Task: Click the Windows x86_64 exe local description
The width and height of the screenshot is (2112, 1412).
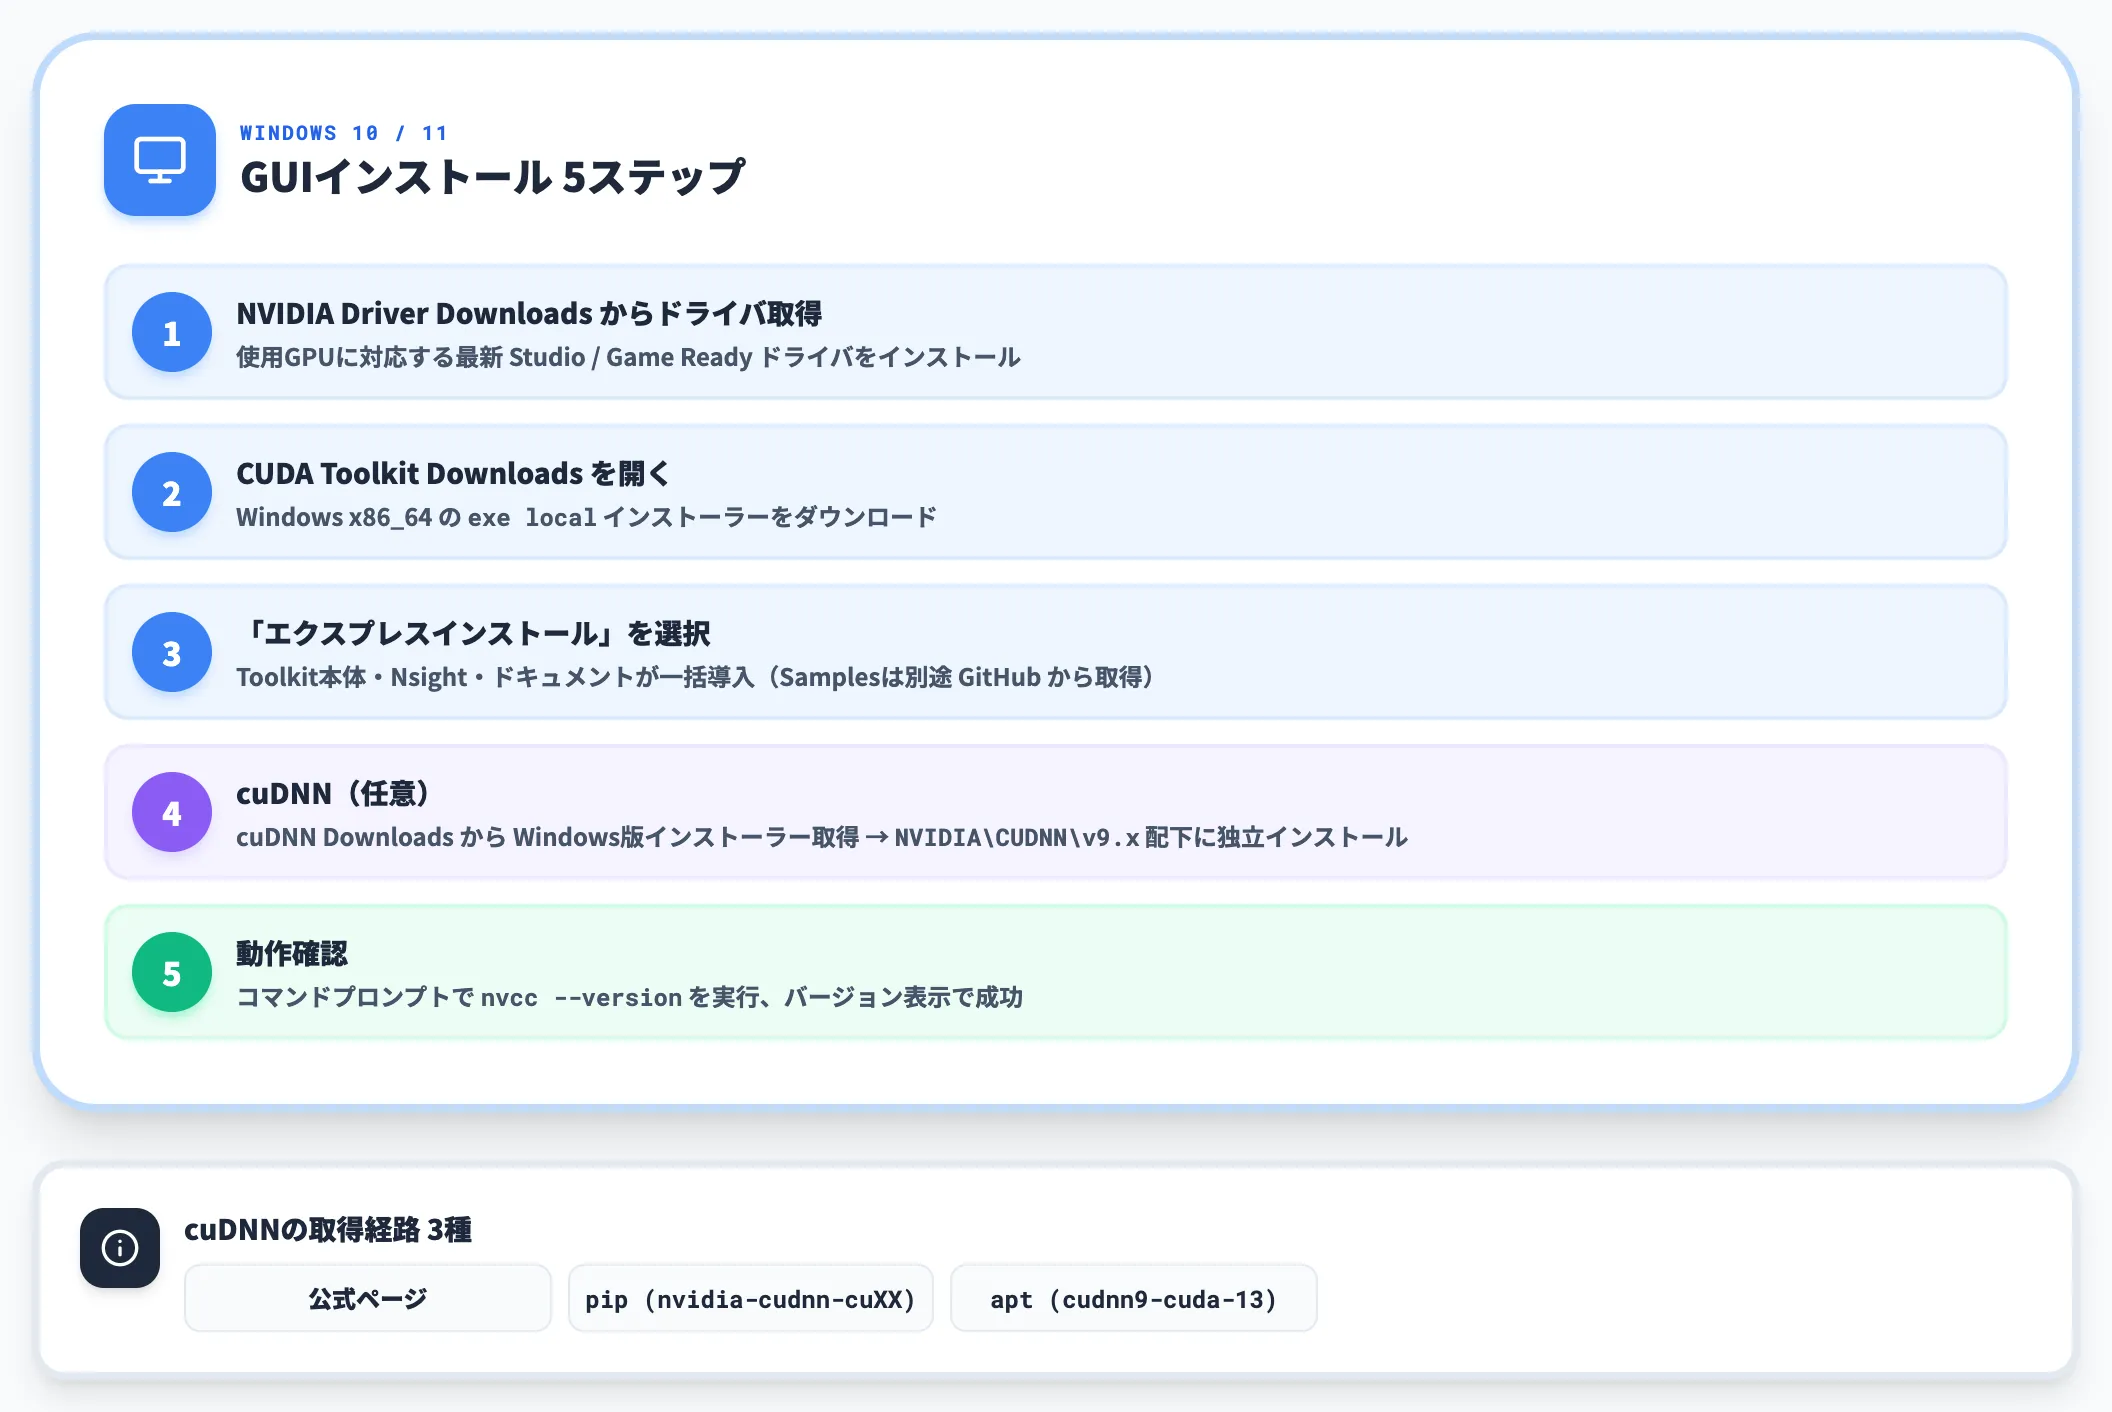Action: (x=586, y=517)
